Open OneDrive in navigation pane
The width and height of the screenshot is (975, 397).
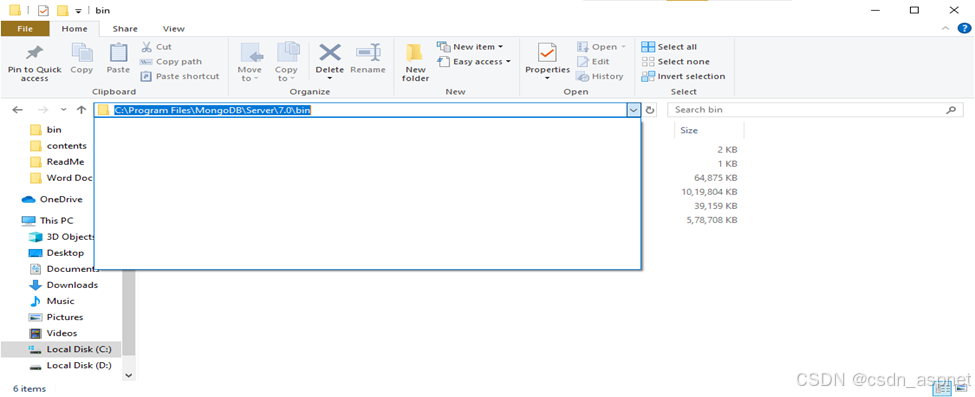[52, 200]
